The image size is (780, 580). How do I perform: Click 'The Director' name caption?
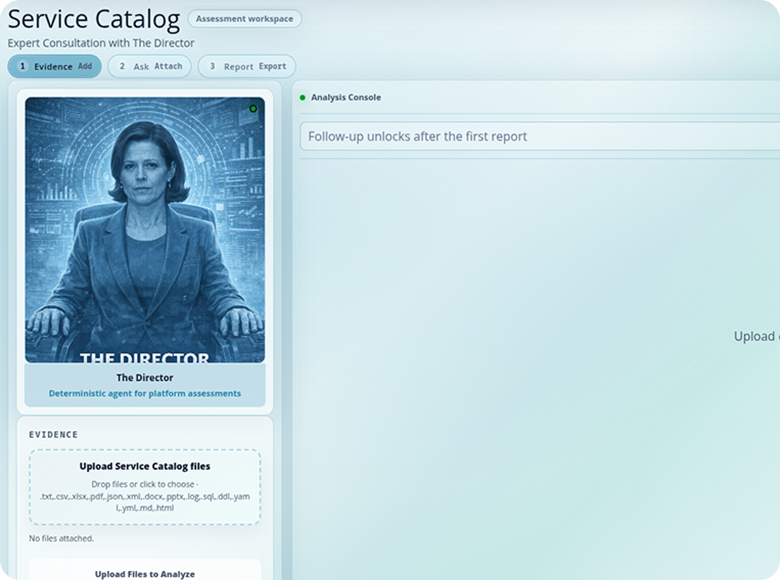click(x=145, y=378)
